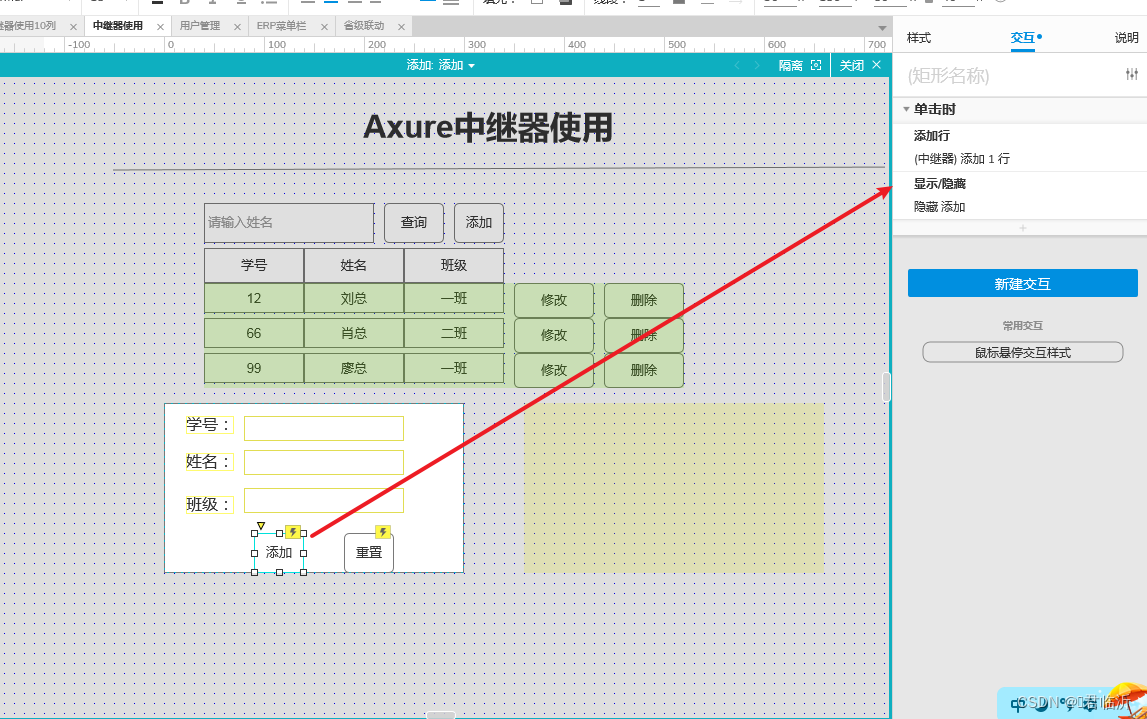Select the cell containing 二班
The height and width of the screenshot is (719, 1147).
click(x=454, y=334)
